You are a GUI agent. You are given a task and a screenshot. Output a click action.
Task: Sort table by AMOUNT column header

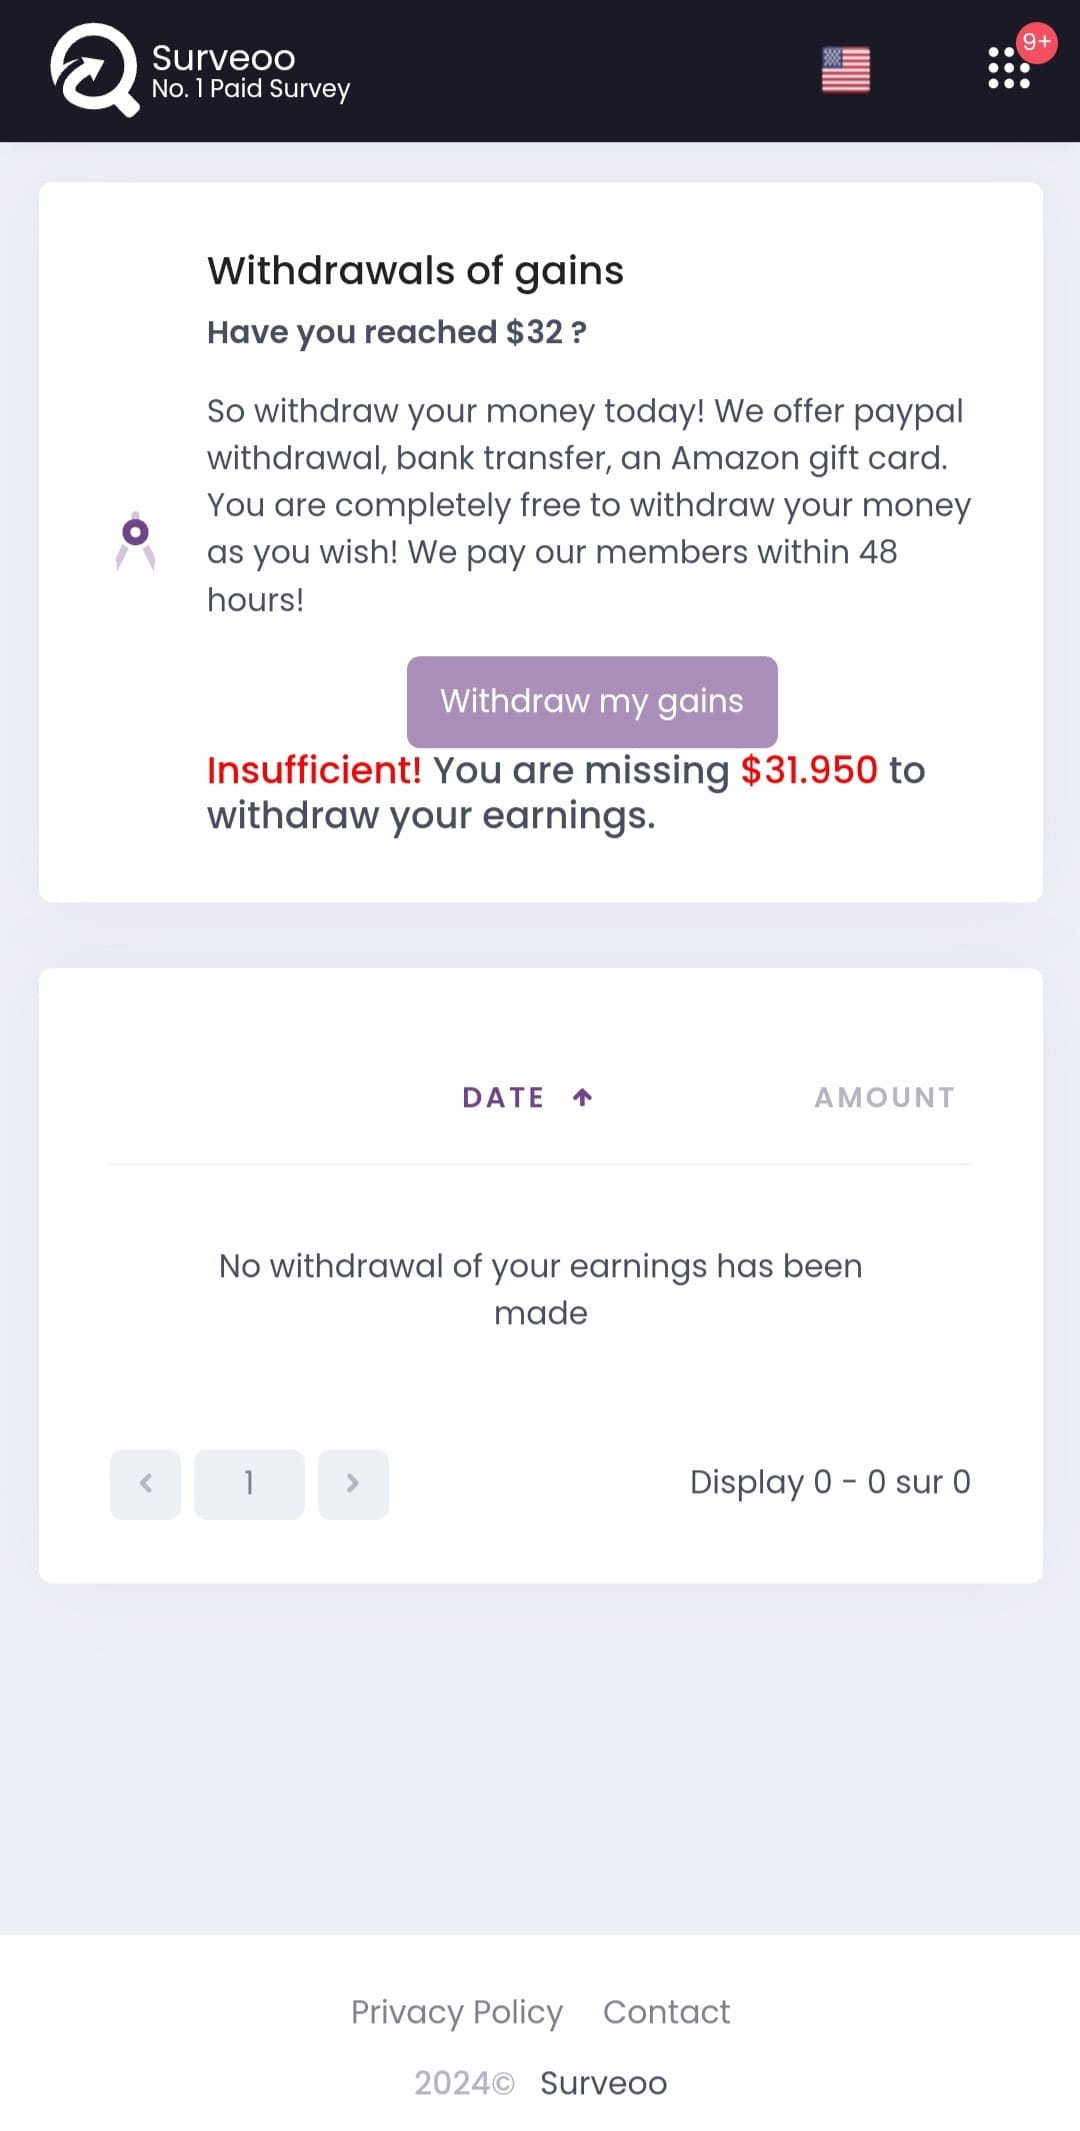(x=885, y=1097)
